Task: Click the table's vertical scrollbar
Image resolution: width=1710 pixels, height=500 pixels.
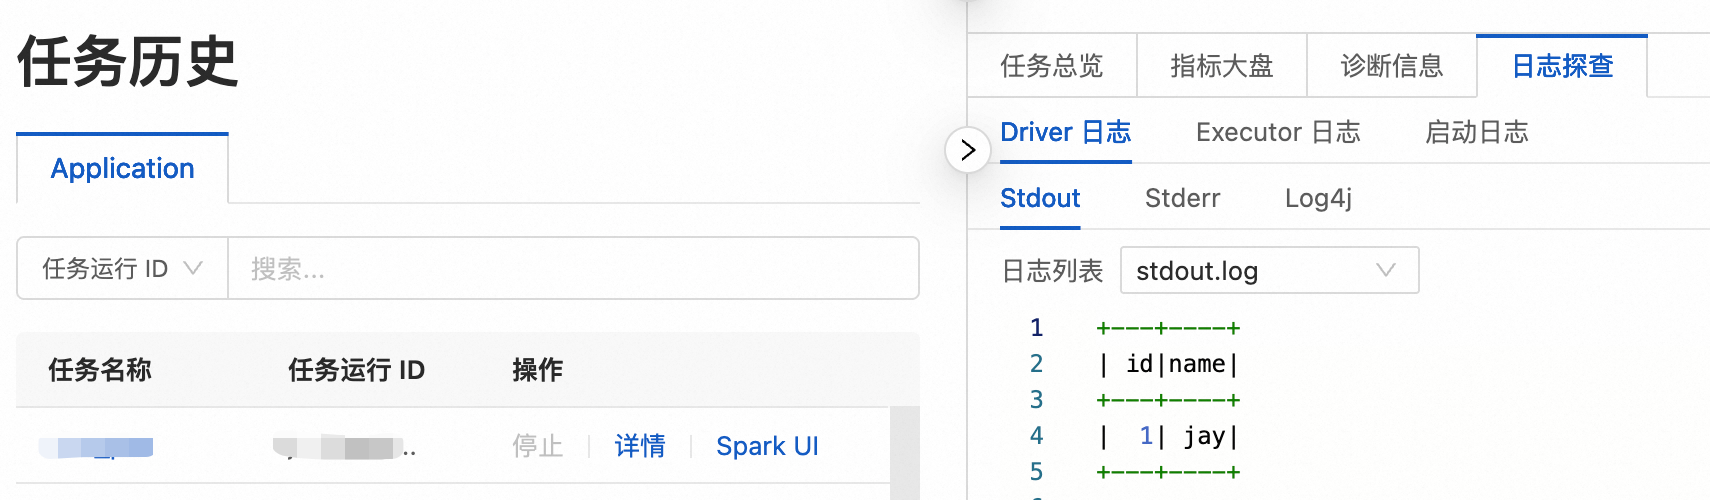Action: click(x=904, y=450)
